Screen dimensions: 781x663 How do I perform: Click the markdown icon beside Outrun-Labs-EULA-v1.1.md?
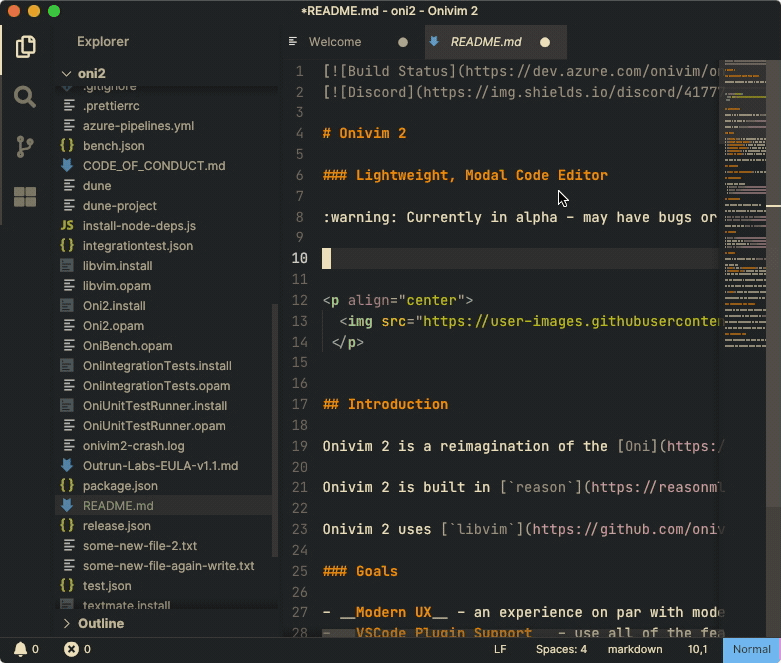(67, 466)
